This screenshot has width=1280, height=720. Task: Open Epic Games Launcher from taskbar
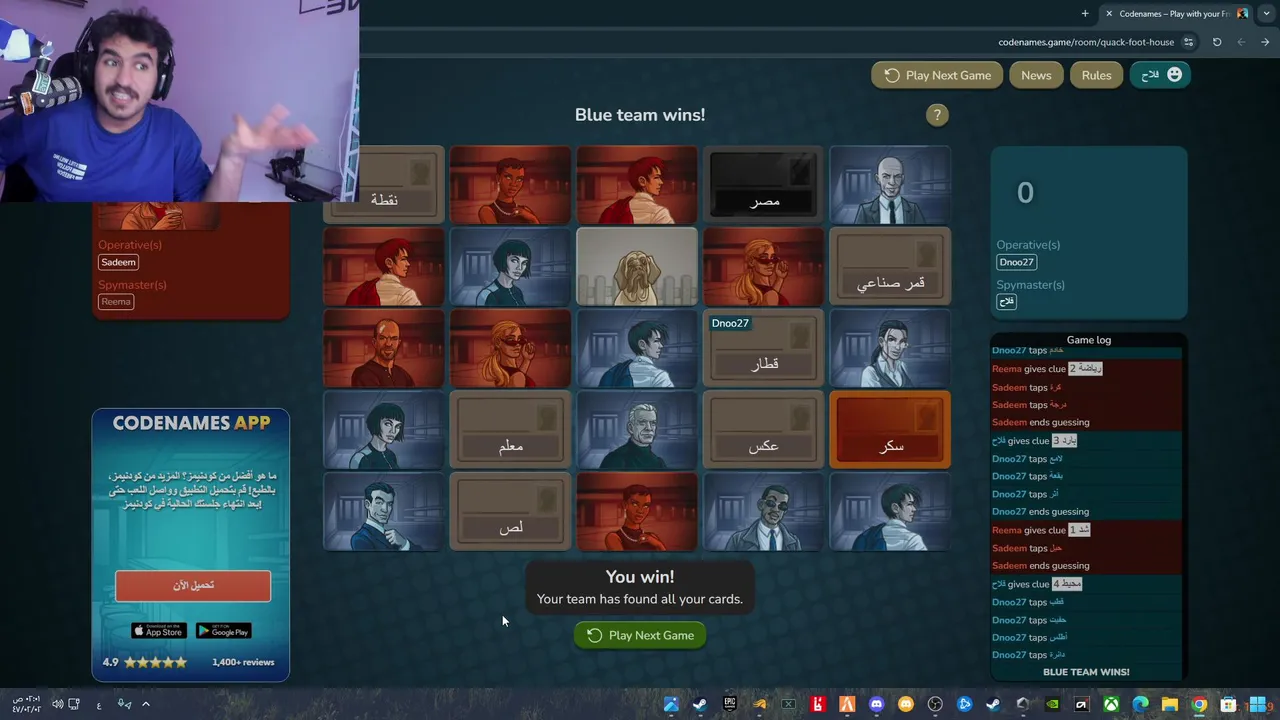pyautogui.click(x=729, y=704)
